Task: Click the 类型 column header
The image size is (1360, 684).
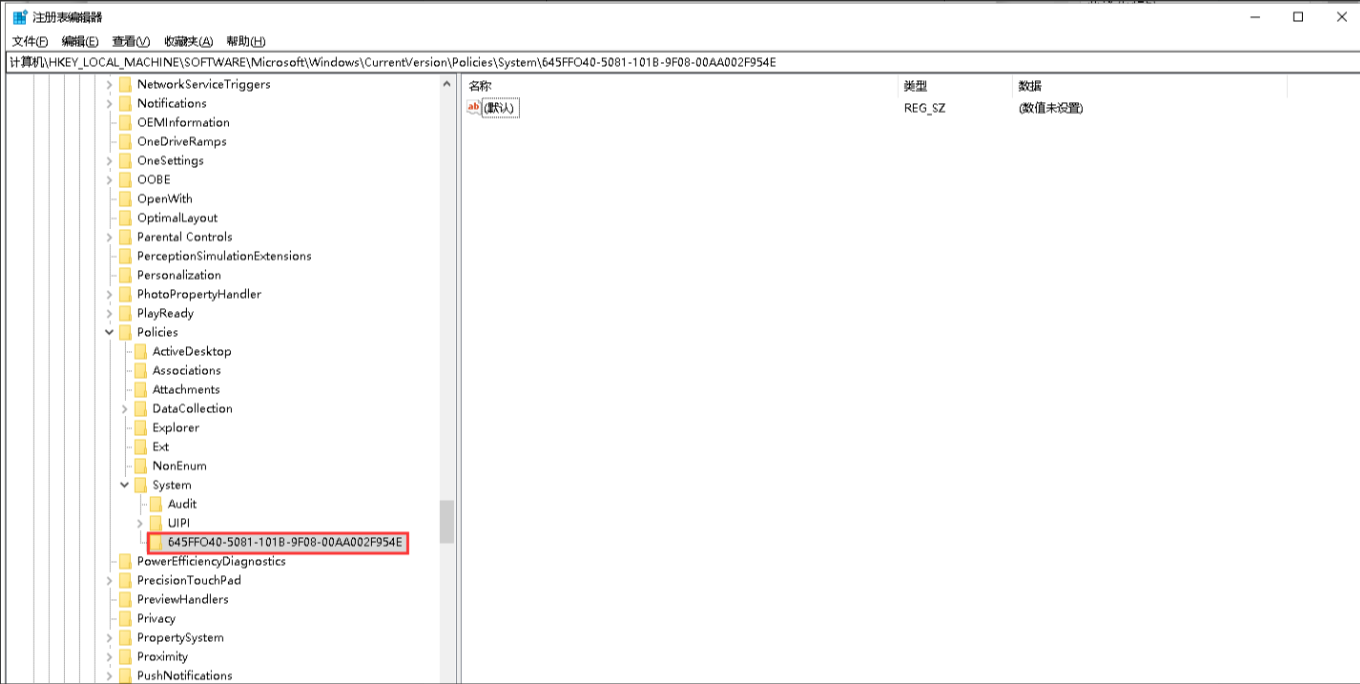Action: [916, 86]
